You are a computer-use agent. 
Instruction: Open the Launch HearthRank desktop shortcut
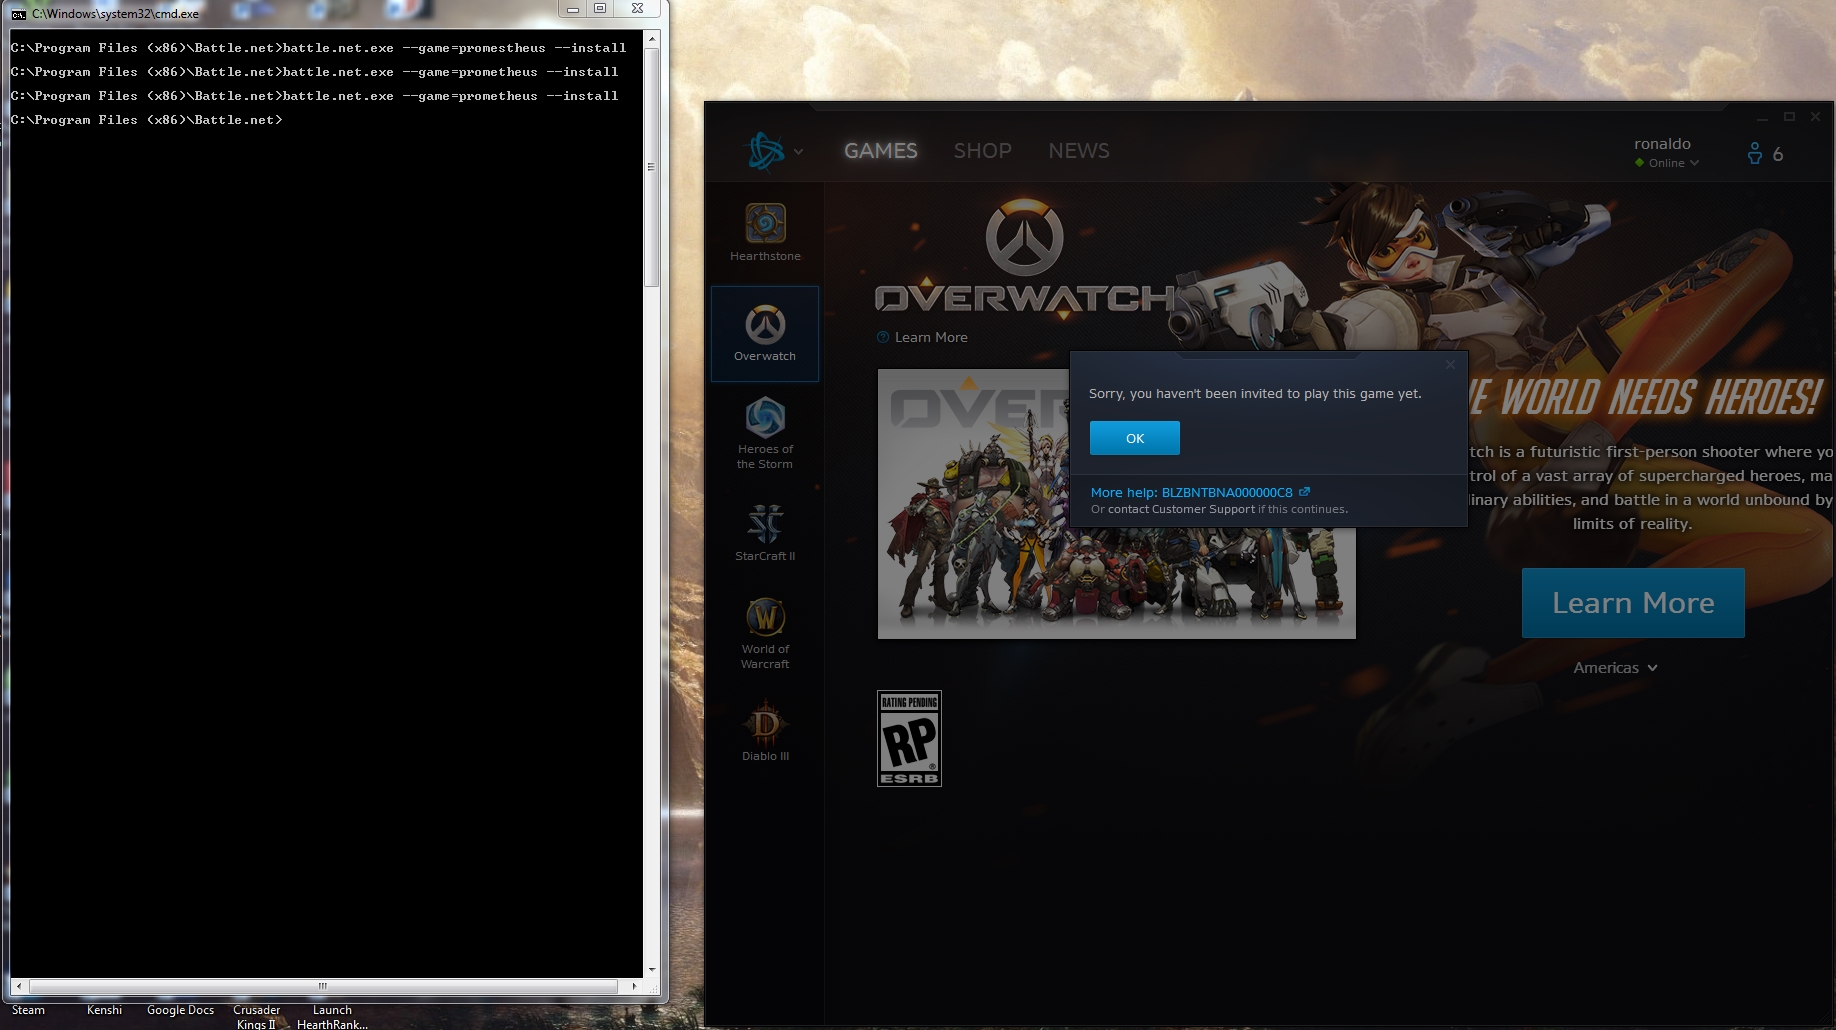(332, 1017)
